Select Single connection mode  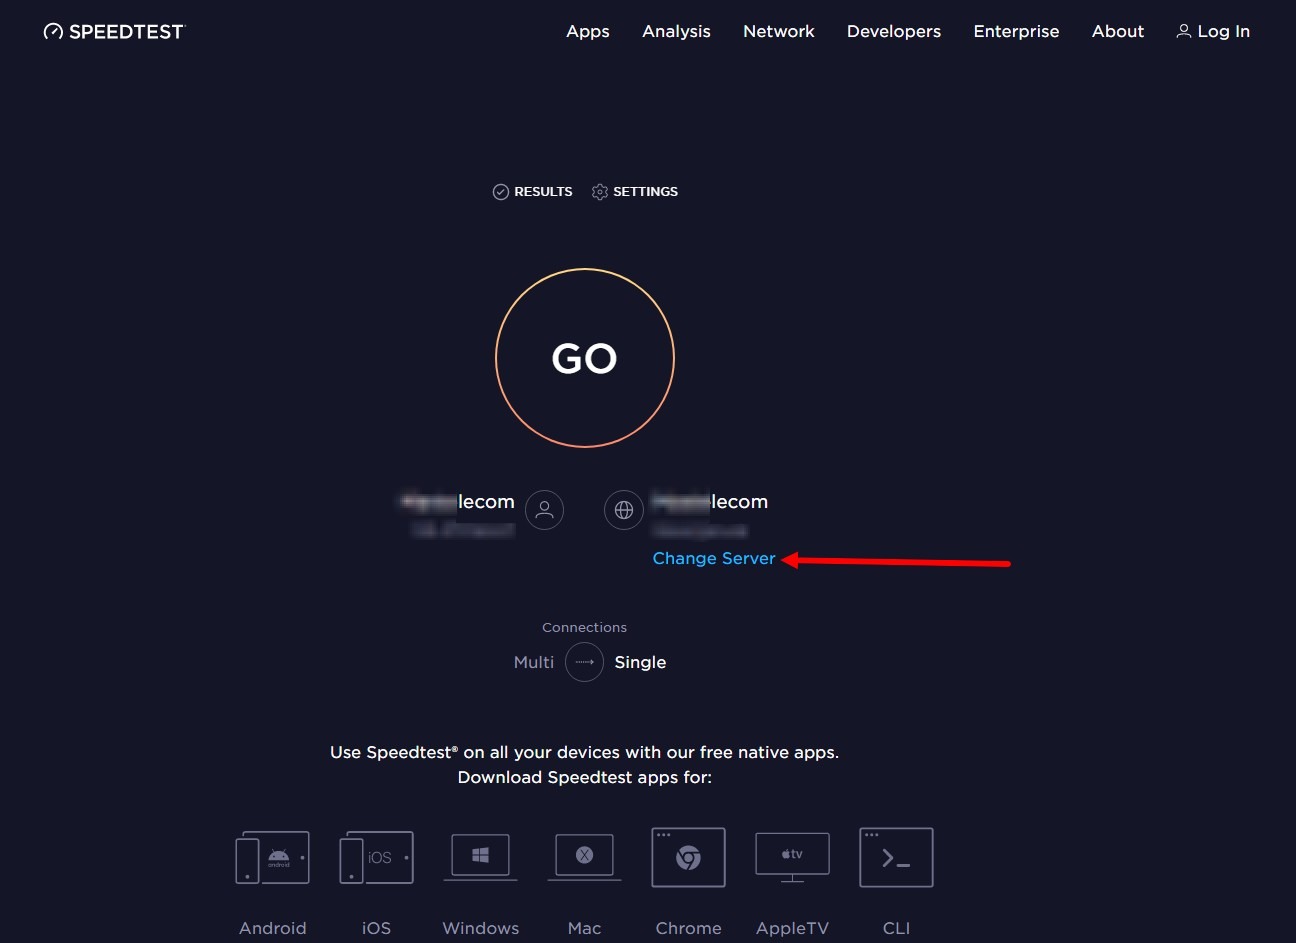pyautogui.click(x=640, y=662)
